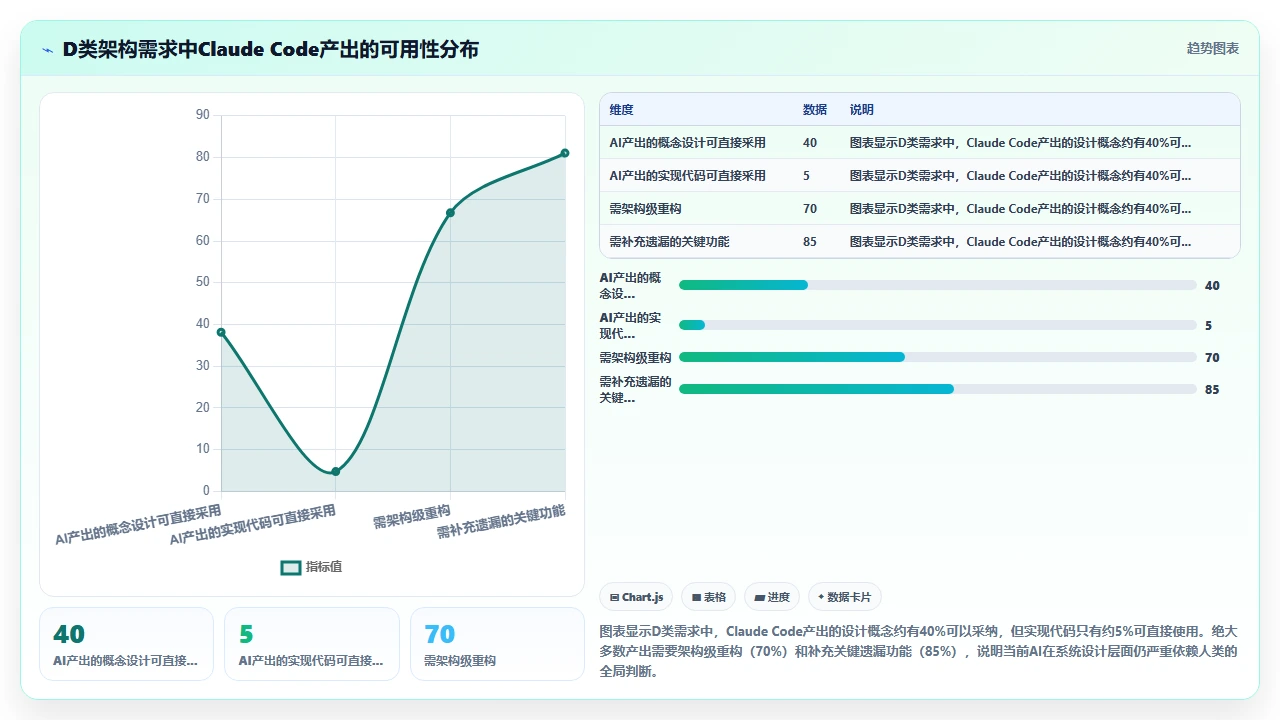Select the Chart.js tag
This screenshot has width=1280, height=720.
pyautogui.click(x=637, y=597)
